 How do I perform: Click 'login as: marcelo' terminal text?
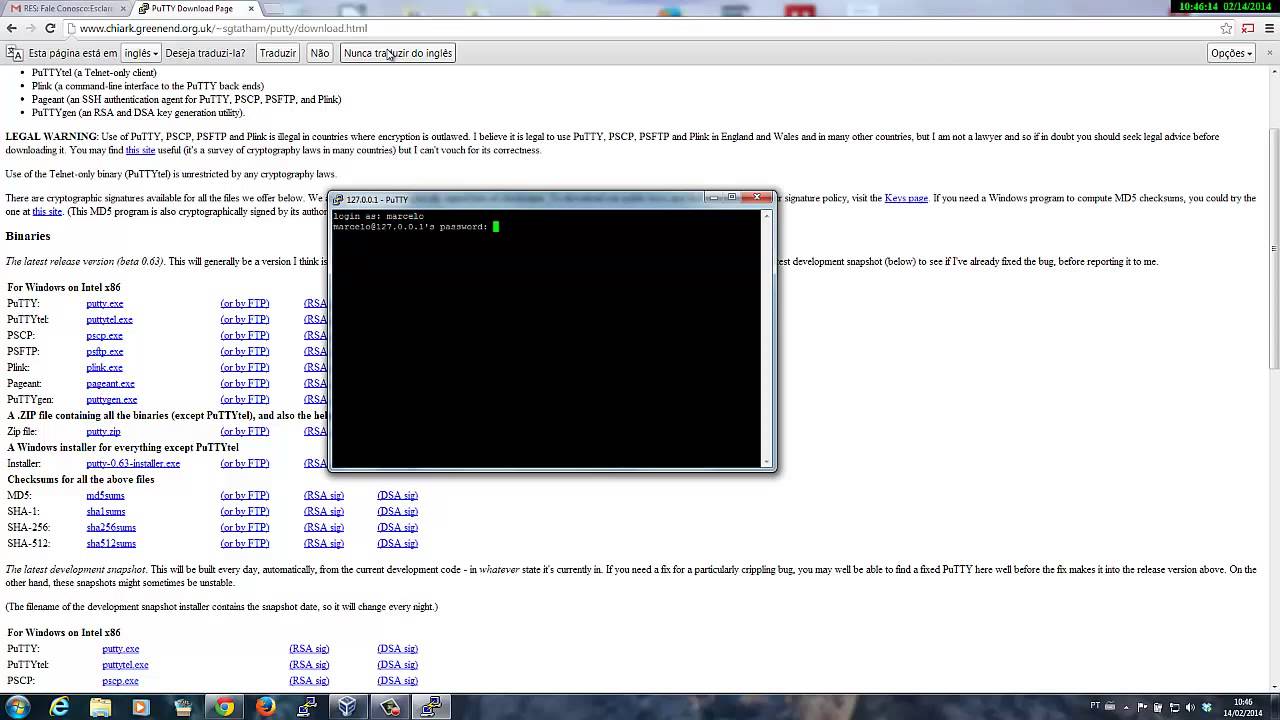pyautogui.click(x=378, y=216)
